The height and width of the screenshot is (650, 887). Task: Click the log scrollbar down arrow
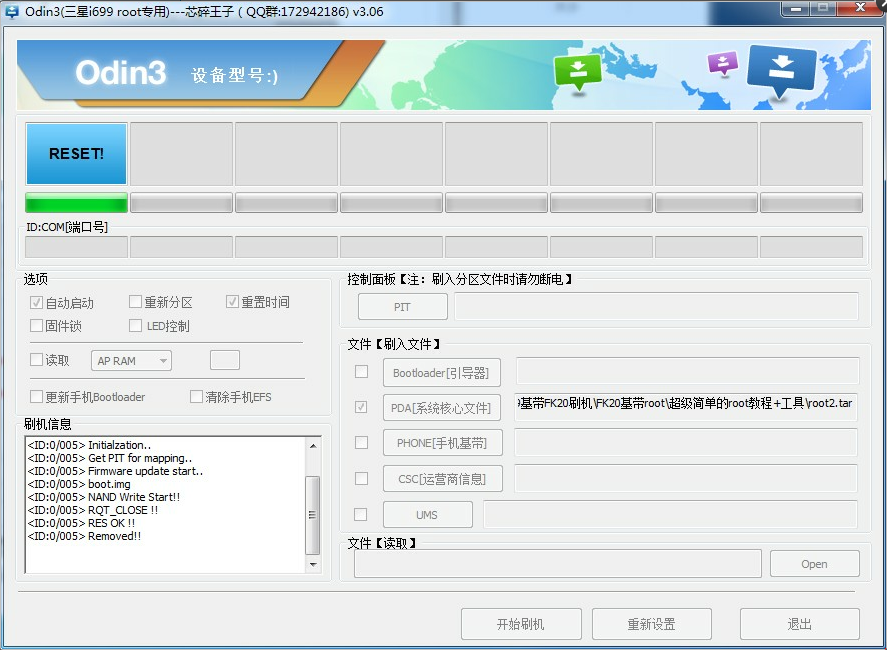313,565
